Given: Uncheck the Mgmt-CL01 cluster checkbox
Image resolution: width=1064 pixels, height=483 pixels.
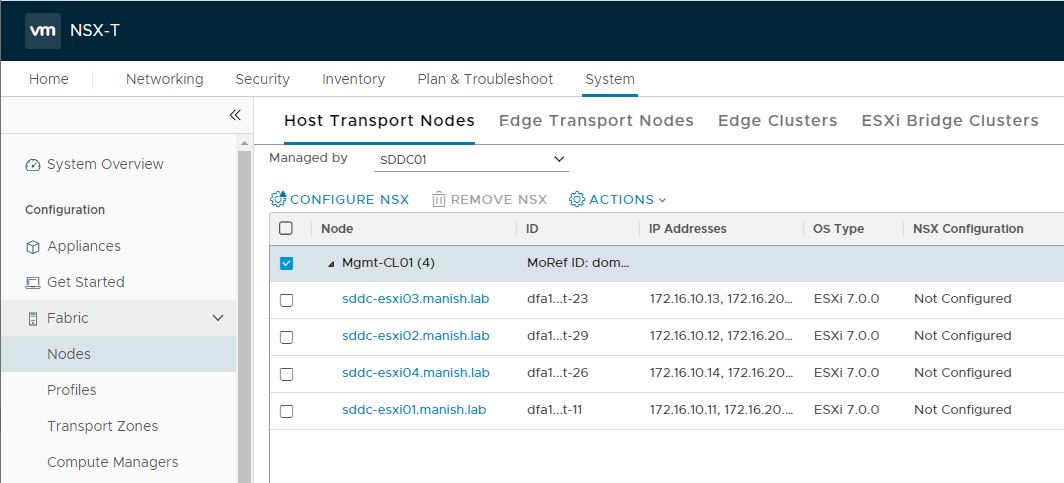Looking at the screenshot, I should click(x=286, y=263).
